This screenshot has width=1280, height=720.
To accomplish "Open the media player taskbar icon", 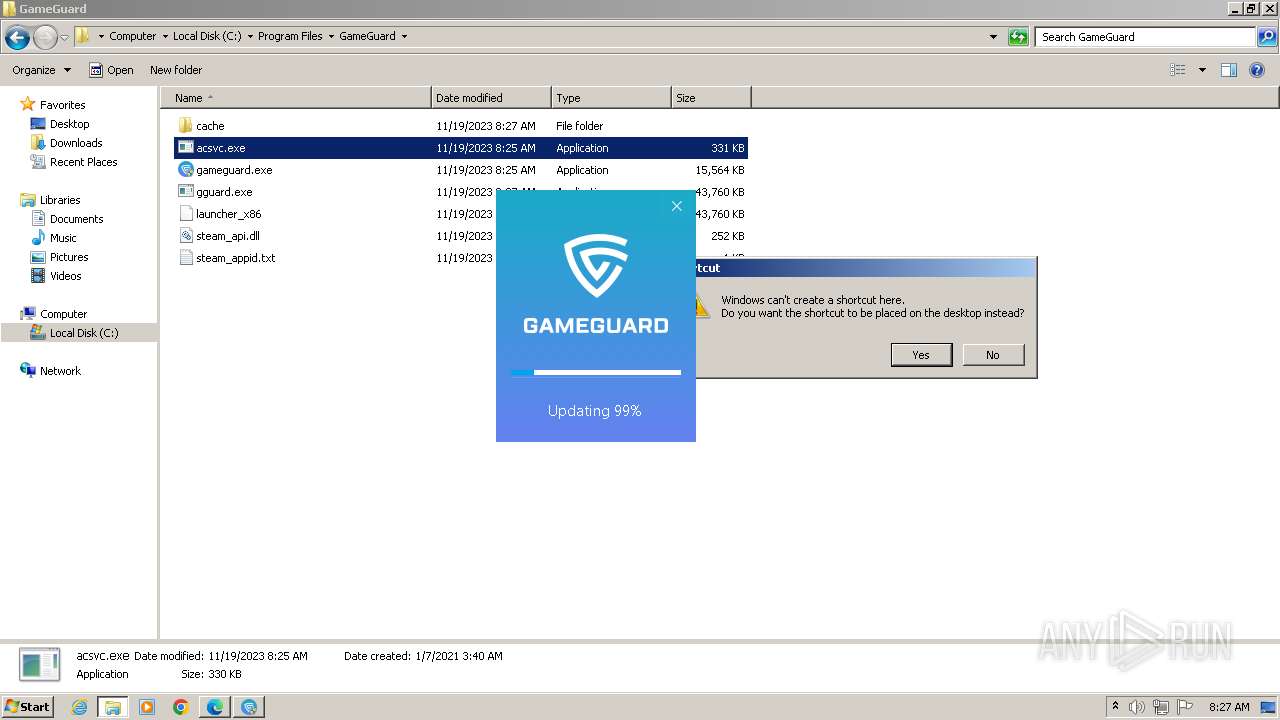I will coord(147,707).
